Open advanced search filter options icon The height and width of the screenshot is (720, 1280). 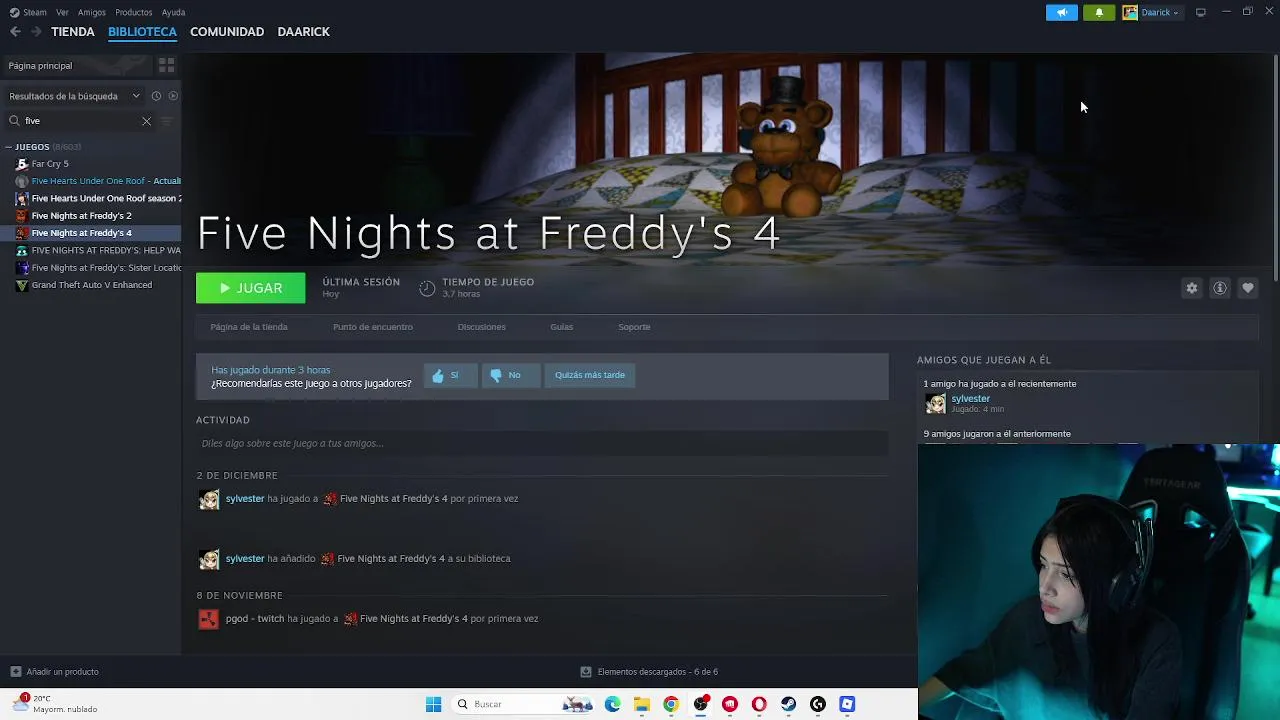tap(167, 121)
